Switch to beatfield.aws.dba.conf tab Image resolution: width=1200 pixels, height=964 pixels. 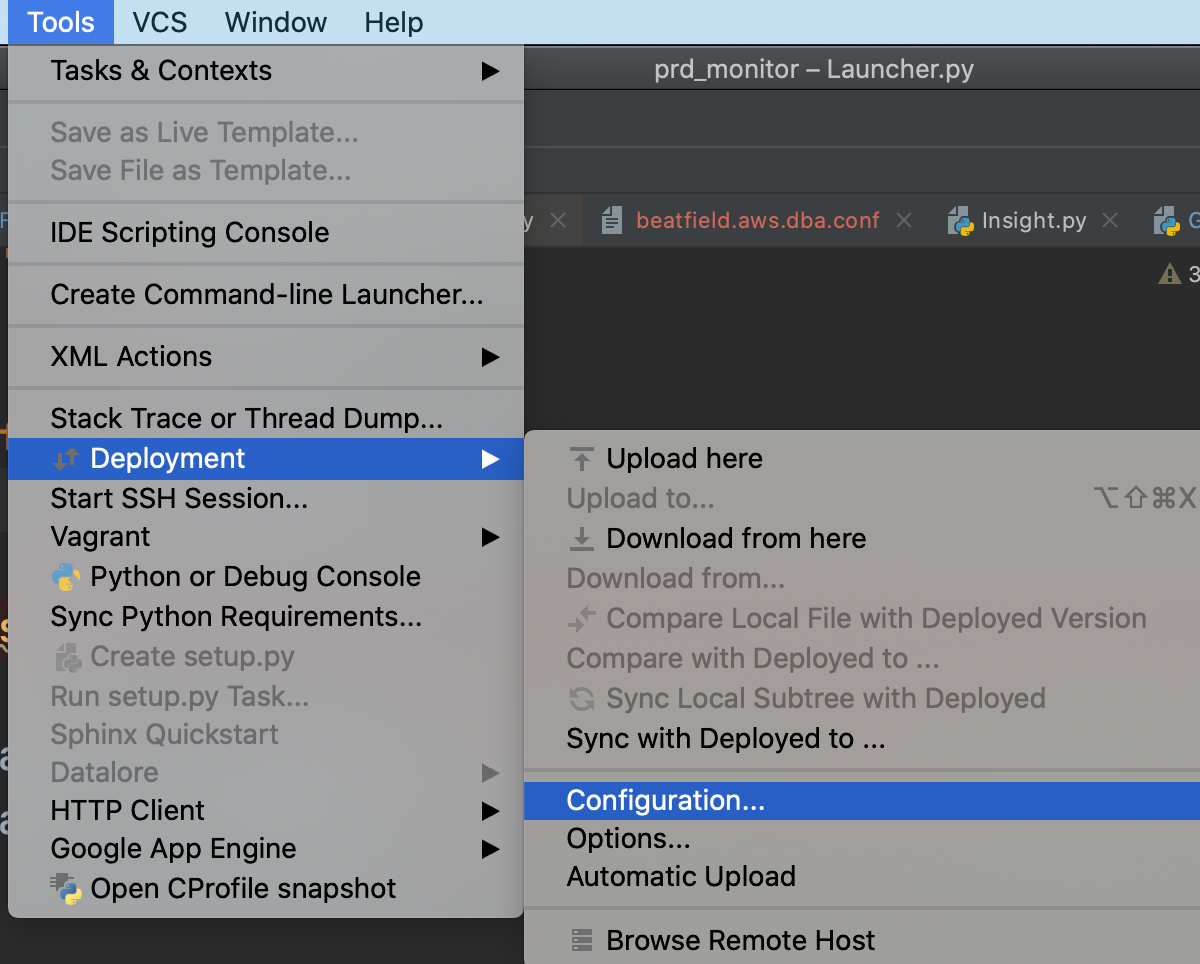tap(757, 221)
